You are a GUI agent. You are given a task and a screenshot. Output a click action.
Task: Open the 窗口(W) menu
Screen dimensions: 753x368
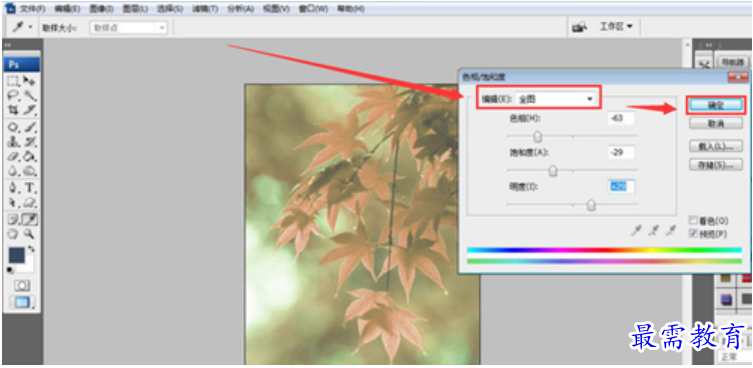[313, 9]
